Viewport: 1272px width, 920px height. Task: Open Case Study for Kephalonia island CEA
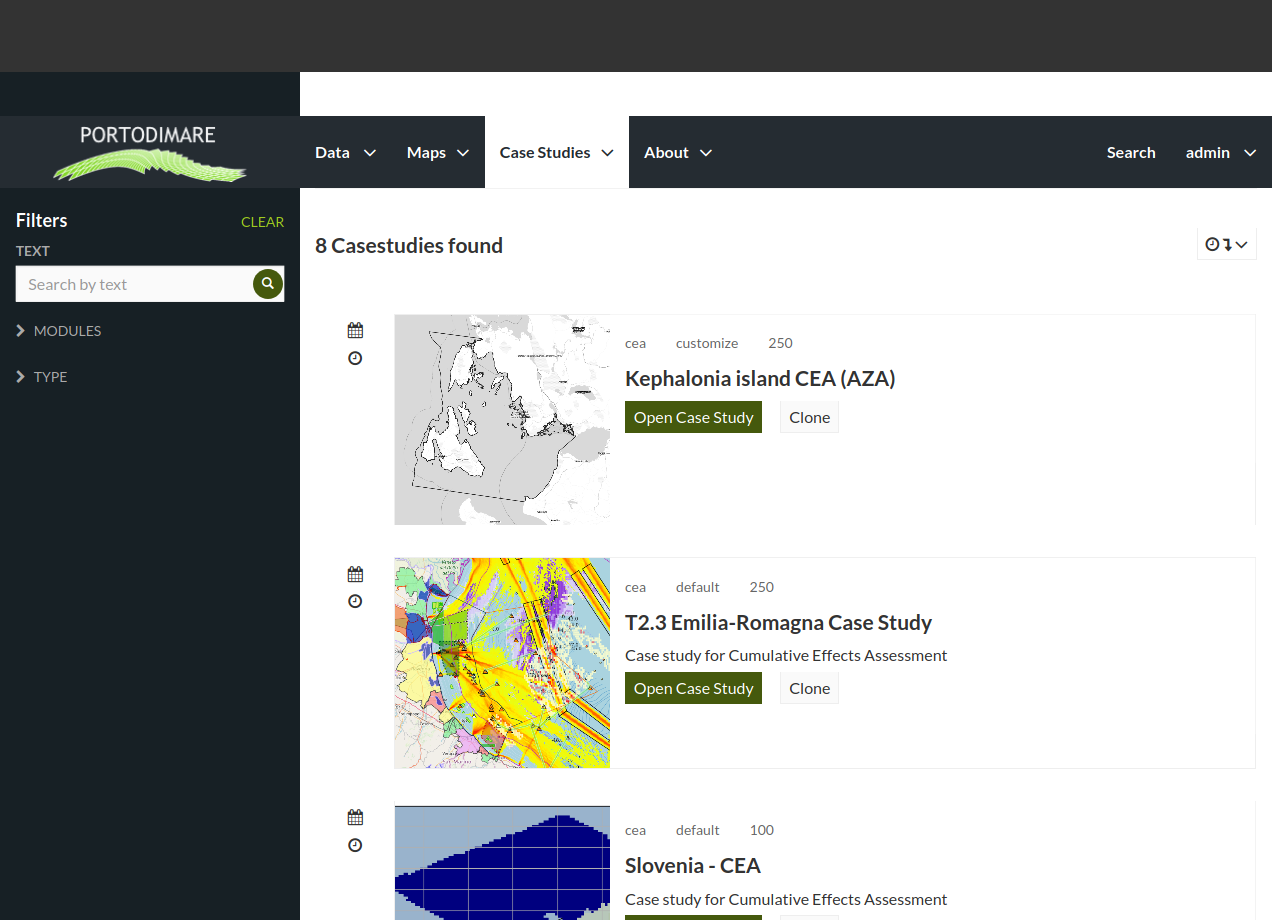(x=693, y=417)
